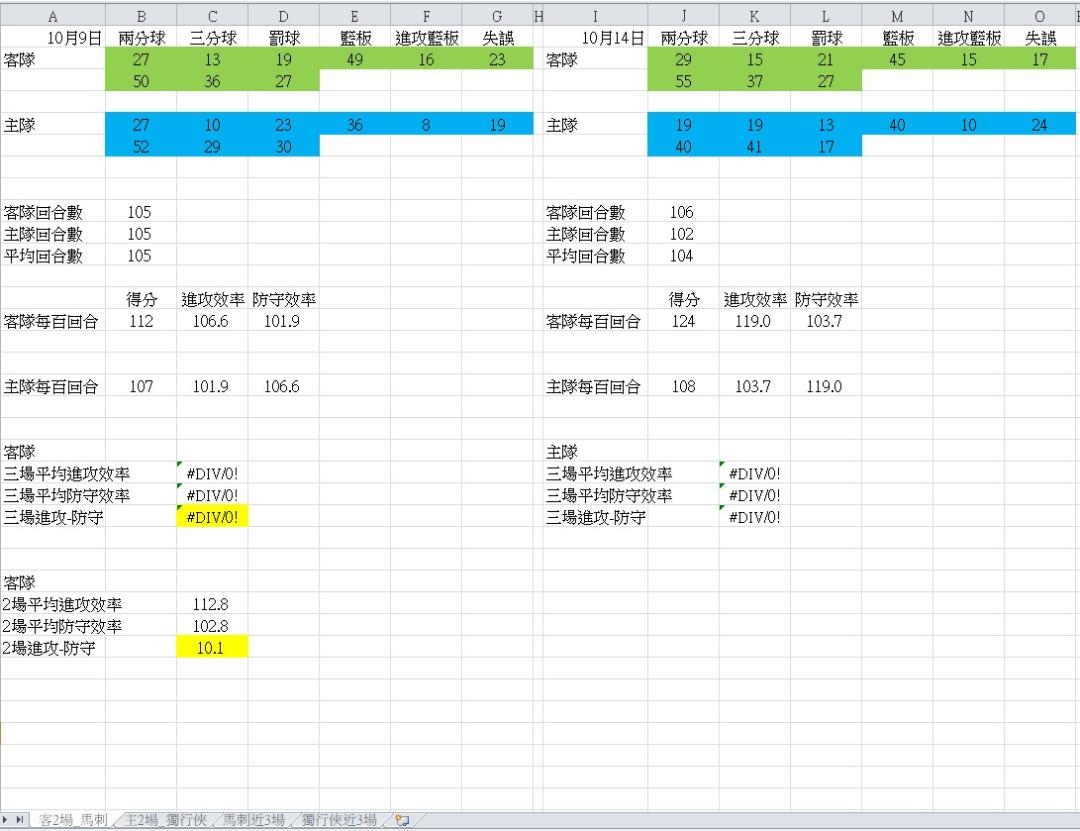The width and height of the screenshot is (1080, 831).
Task: Select the 客隊回合數 value 106
Action: tap(683, 212)
